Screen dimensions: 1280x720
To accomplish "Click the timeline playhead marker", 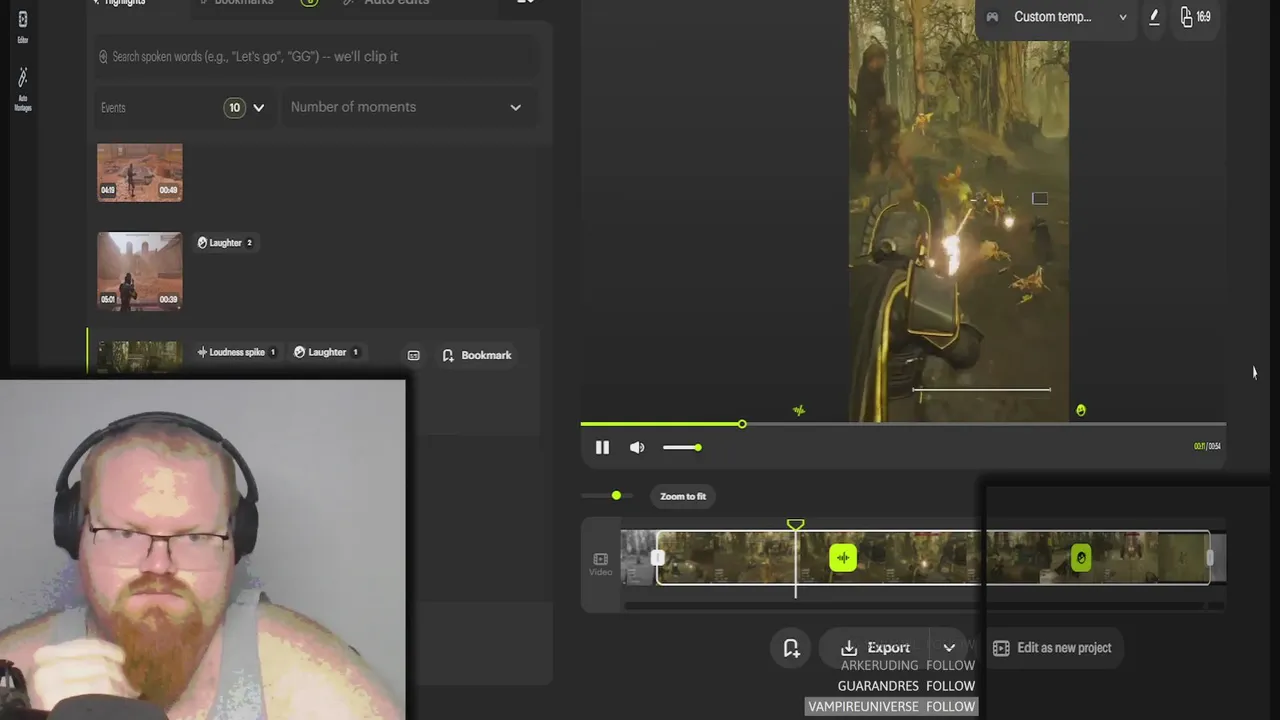I will [x=795, y=525].
